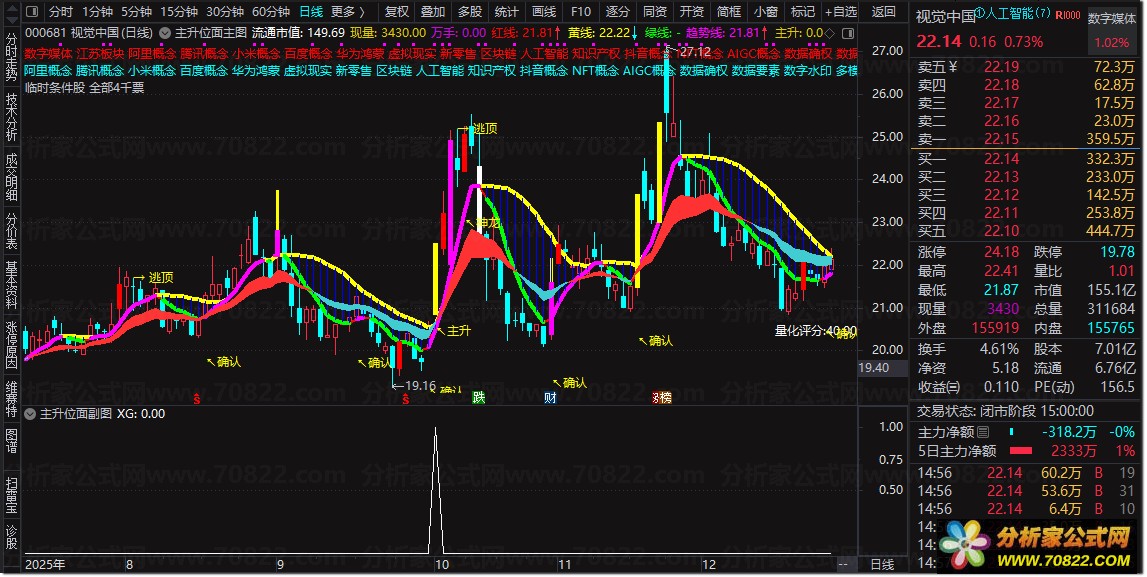Screen dimensions: 1147x577
Task: Expand the 更多 periods menu
Action: point(347,12)
